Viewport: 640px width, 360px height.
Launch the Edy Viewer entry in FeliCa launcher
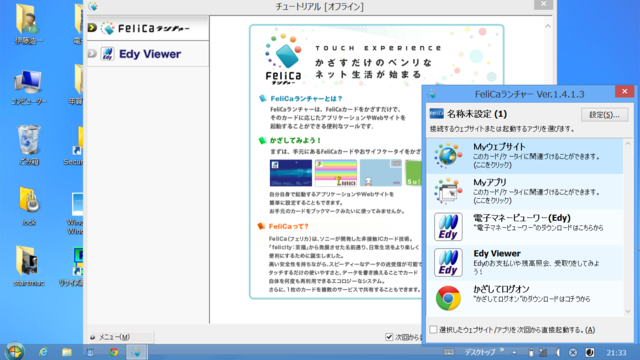(524, 262)
